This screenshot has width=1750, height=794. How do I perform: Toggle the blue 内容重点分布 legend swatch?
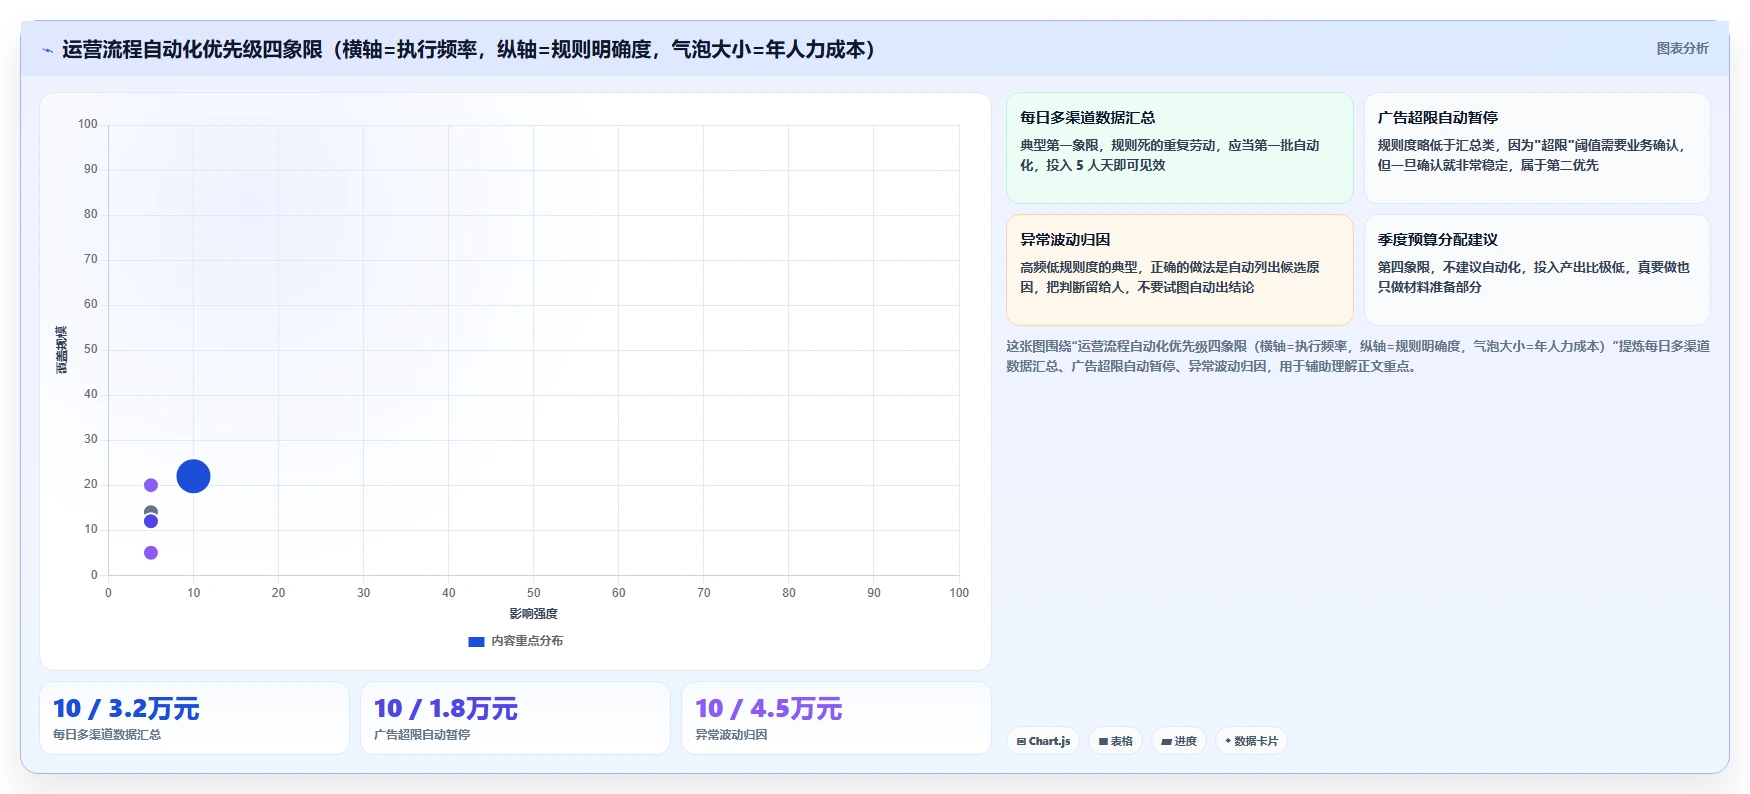tap(476, 641)
